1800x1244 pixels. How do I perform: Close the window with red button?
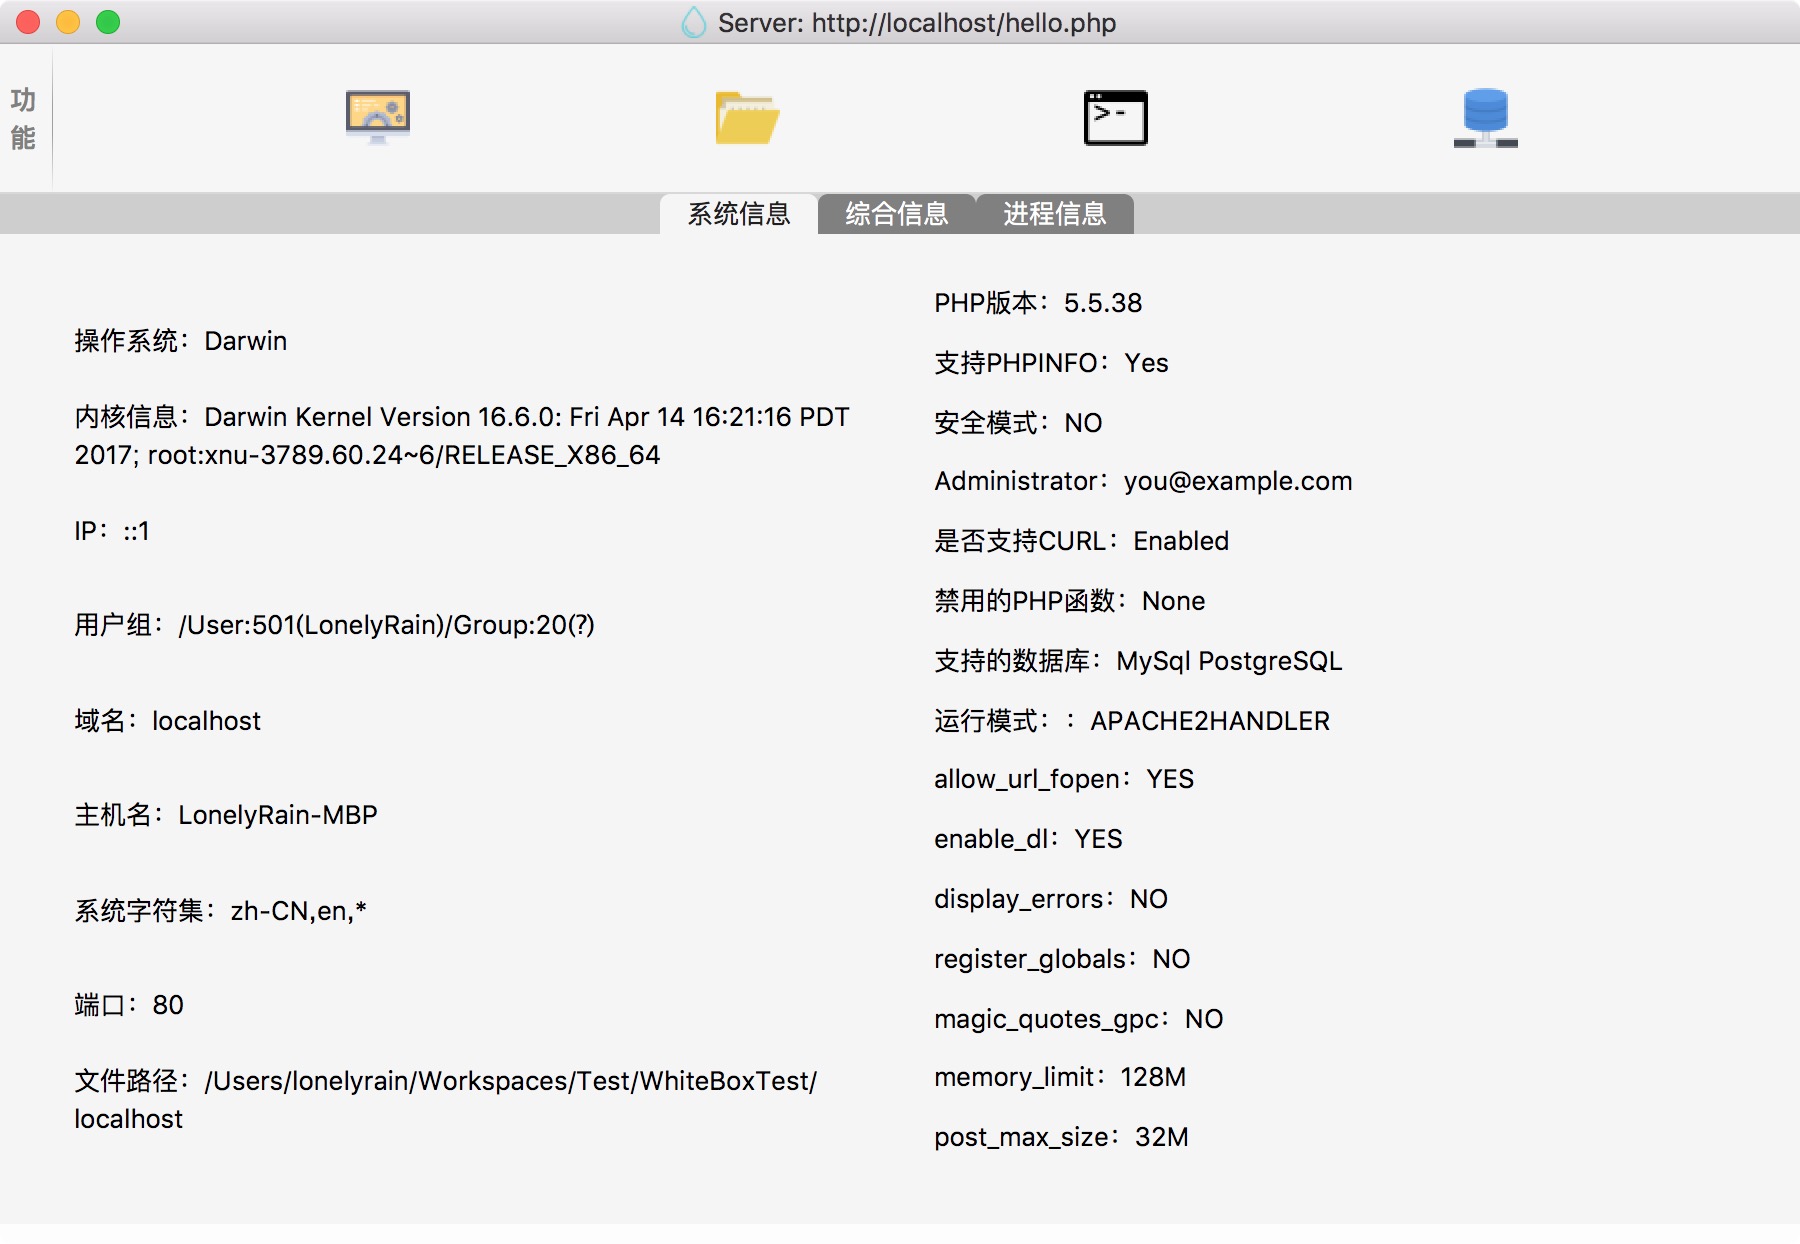pyautogui.click(x=28, y=22)
